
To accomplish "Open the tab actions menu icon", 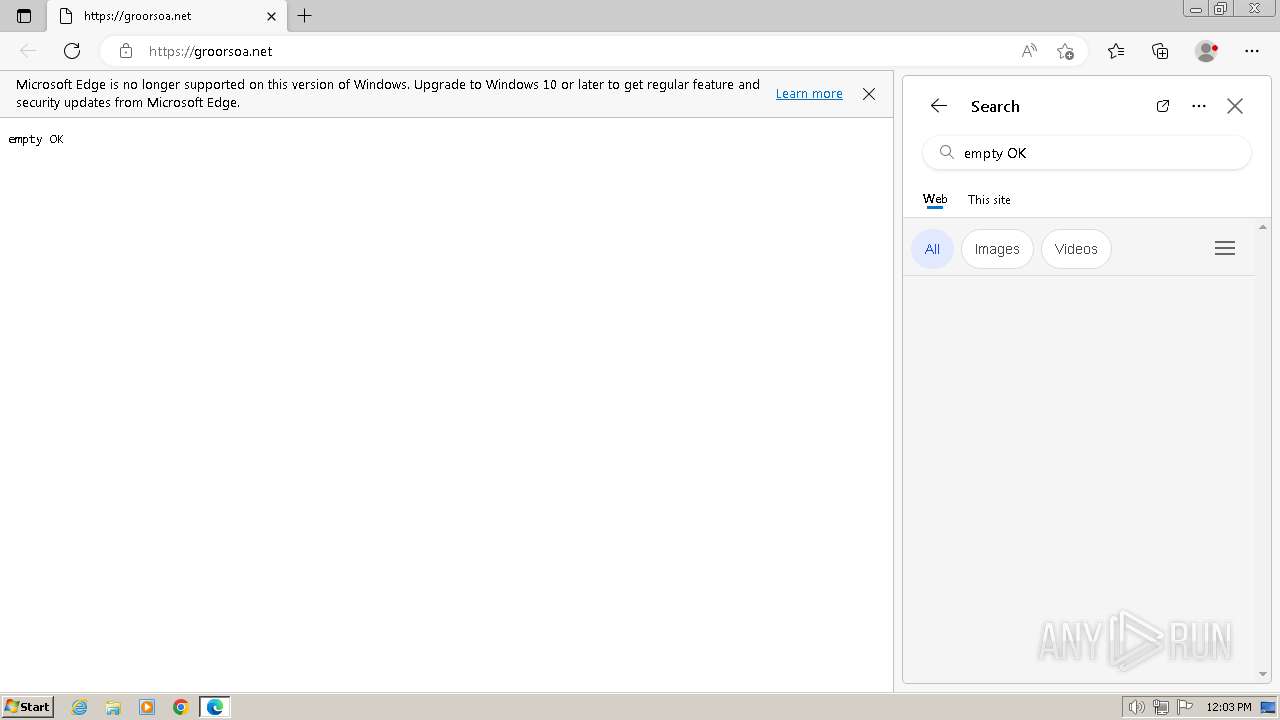I will point(24,16).
